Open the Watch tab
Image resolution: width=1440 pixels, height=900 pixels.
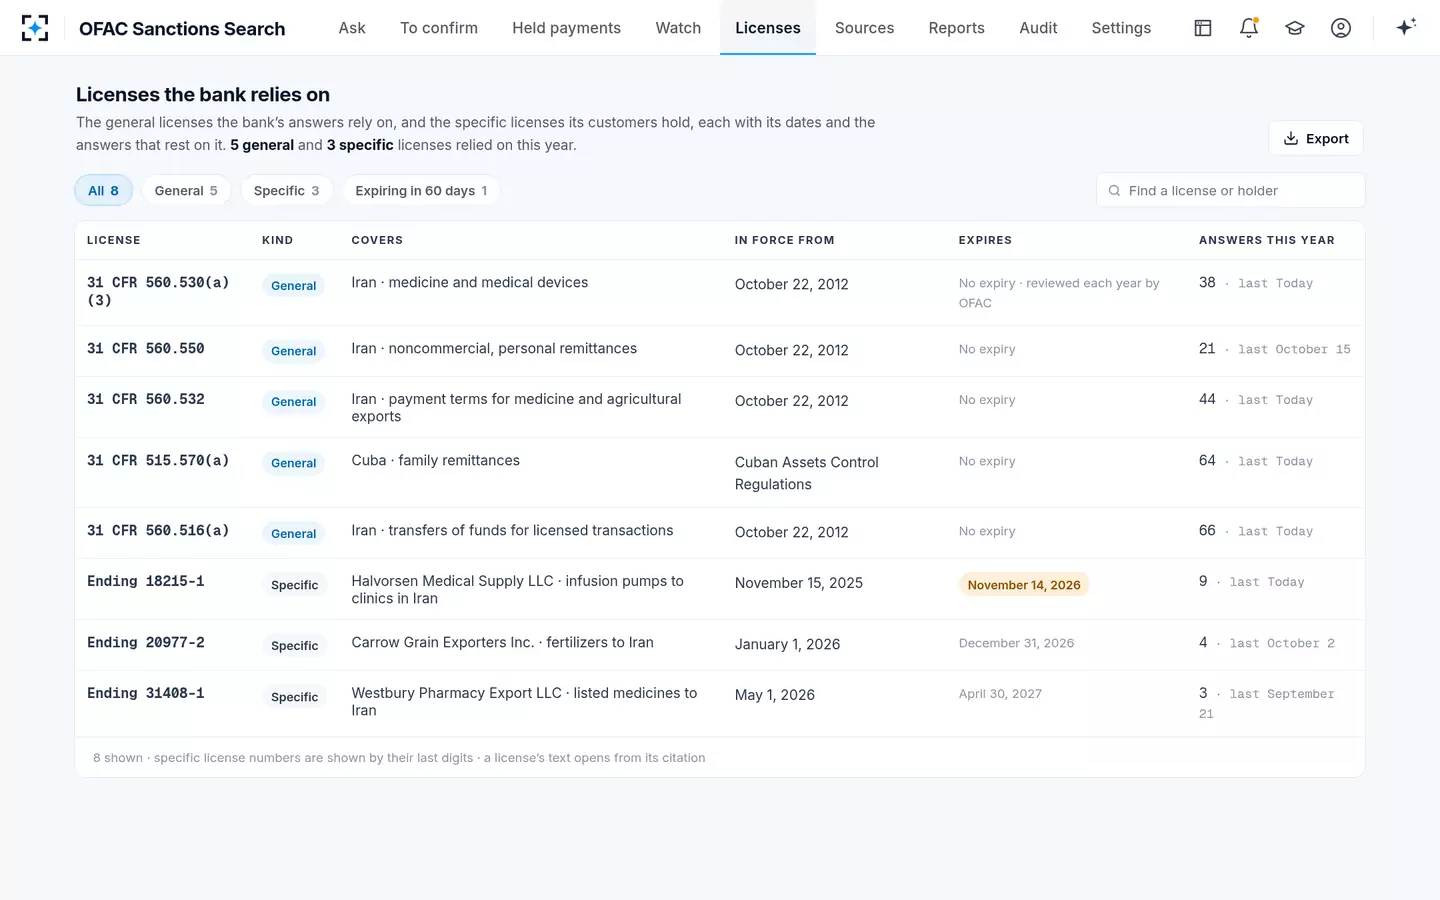[678, 28]
